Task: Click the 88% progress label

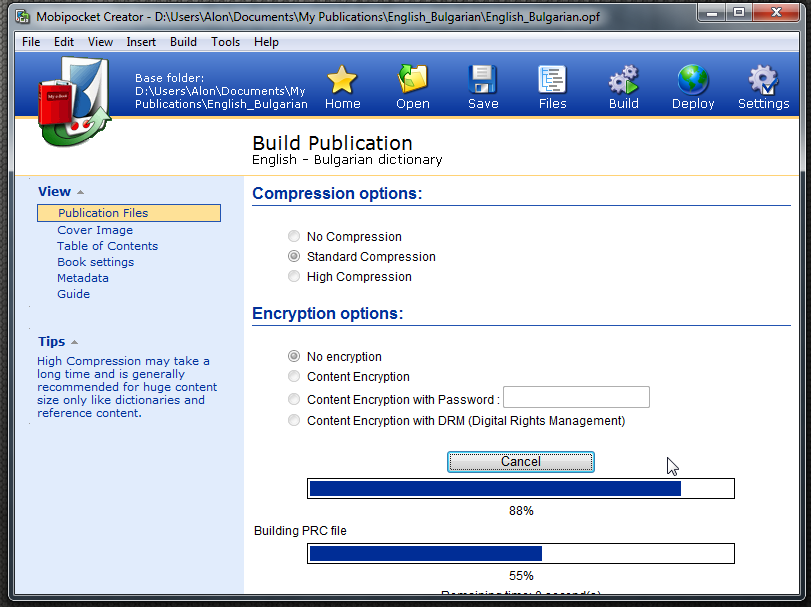Action: point(521,511)
